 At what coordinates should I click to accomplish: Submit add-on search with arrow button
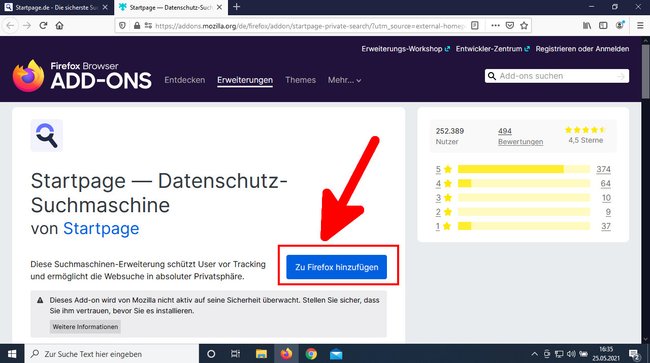621,76
